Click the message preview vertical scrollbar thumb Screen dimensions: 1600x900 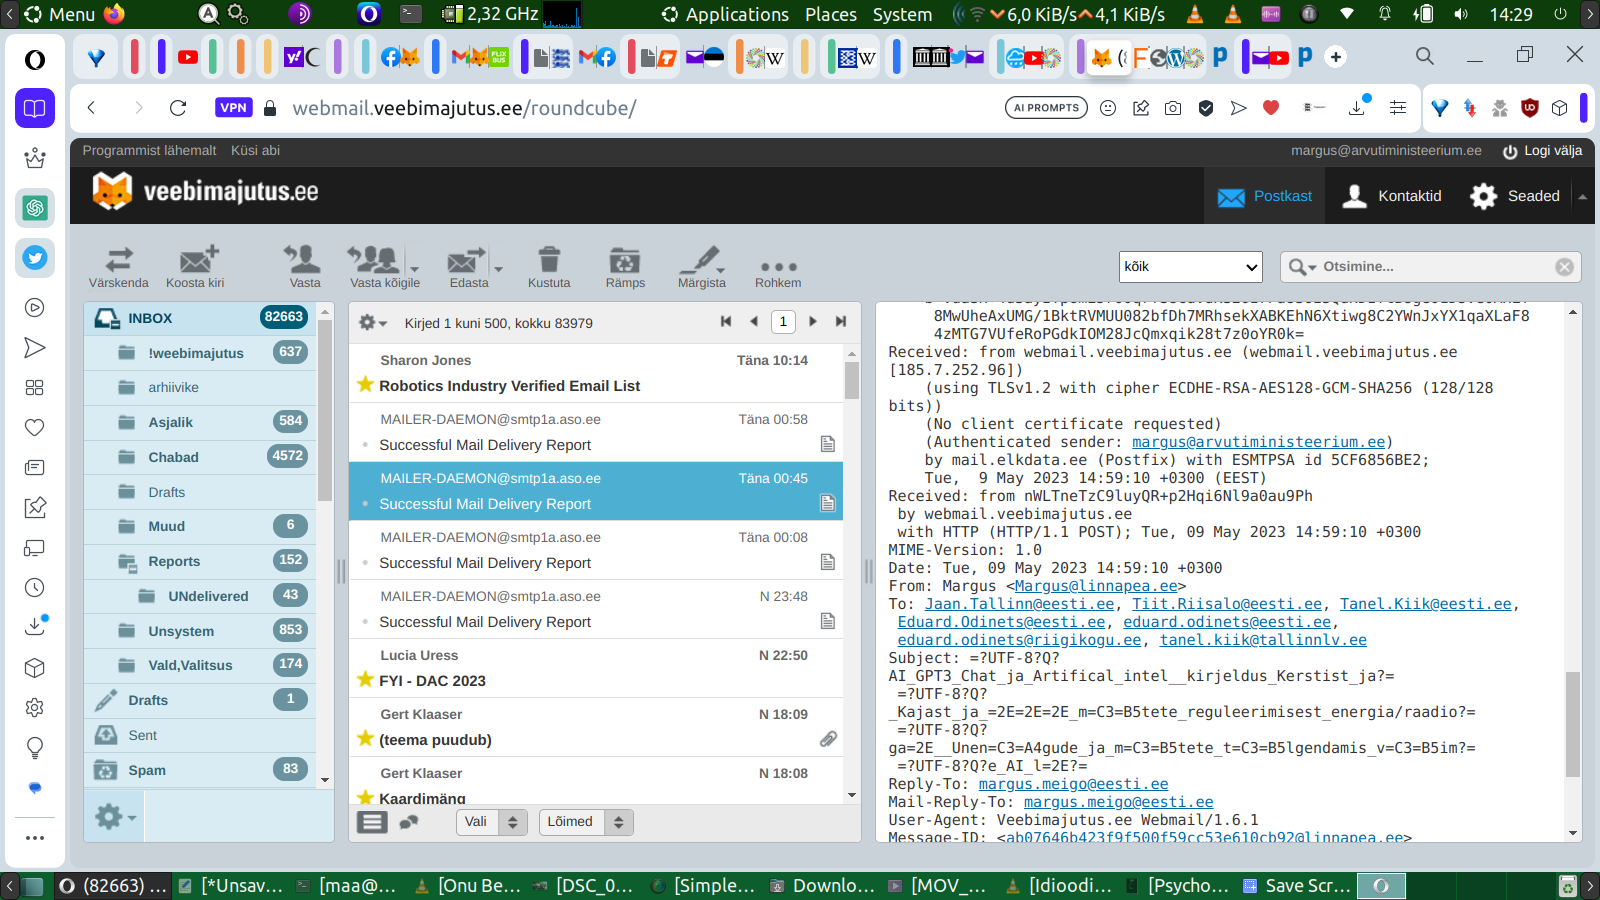click(x=1573, y=725)
